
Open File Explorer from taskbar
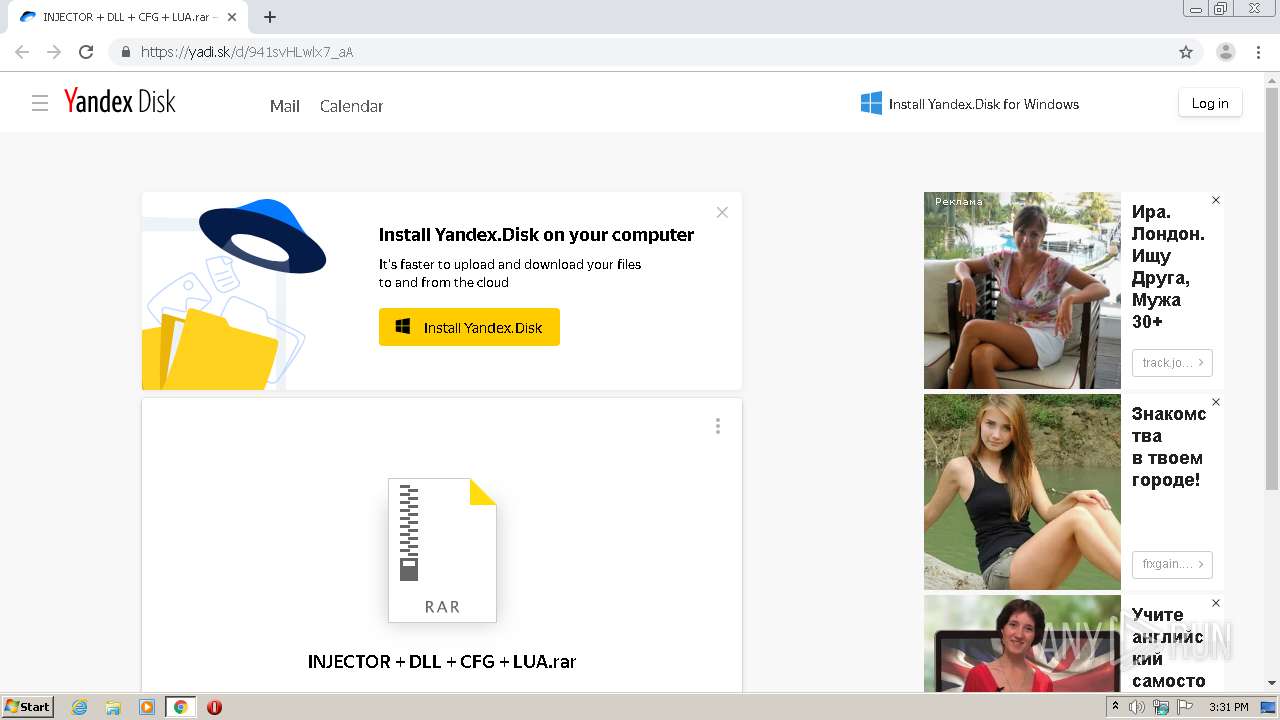(x=113, y=707)
